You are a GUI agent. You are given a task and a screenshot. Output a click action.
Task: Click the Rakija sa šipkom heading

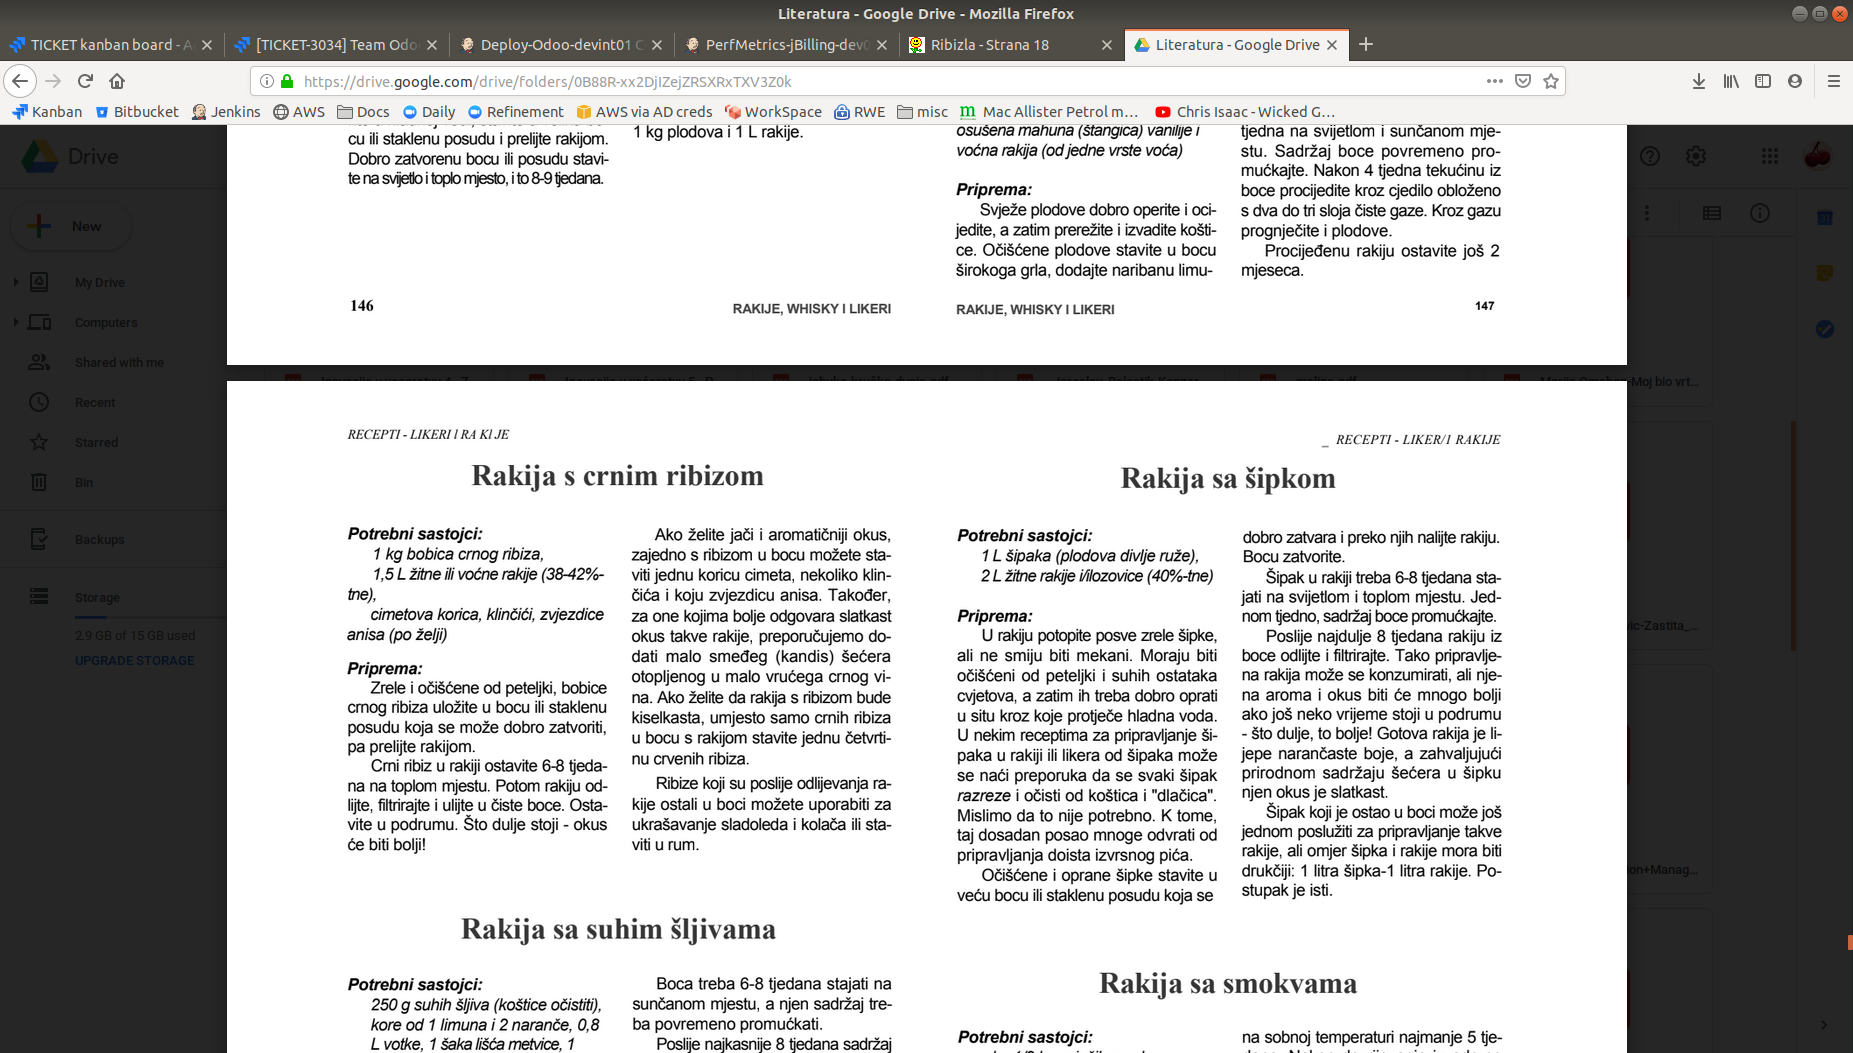coord(1228,478)
